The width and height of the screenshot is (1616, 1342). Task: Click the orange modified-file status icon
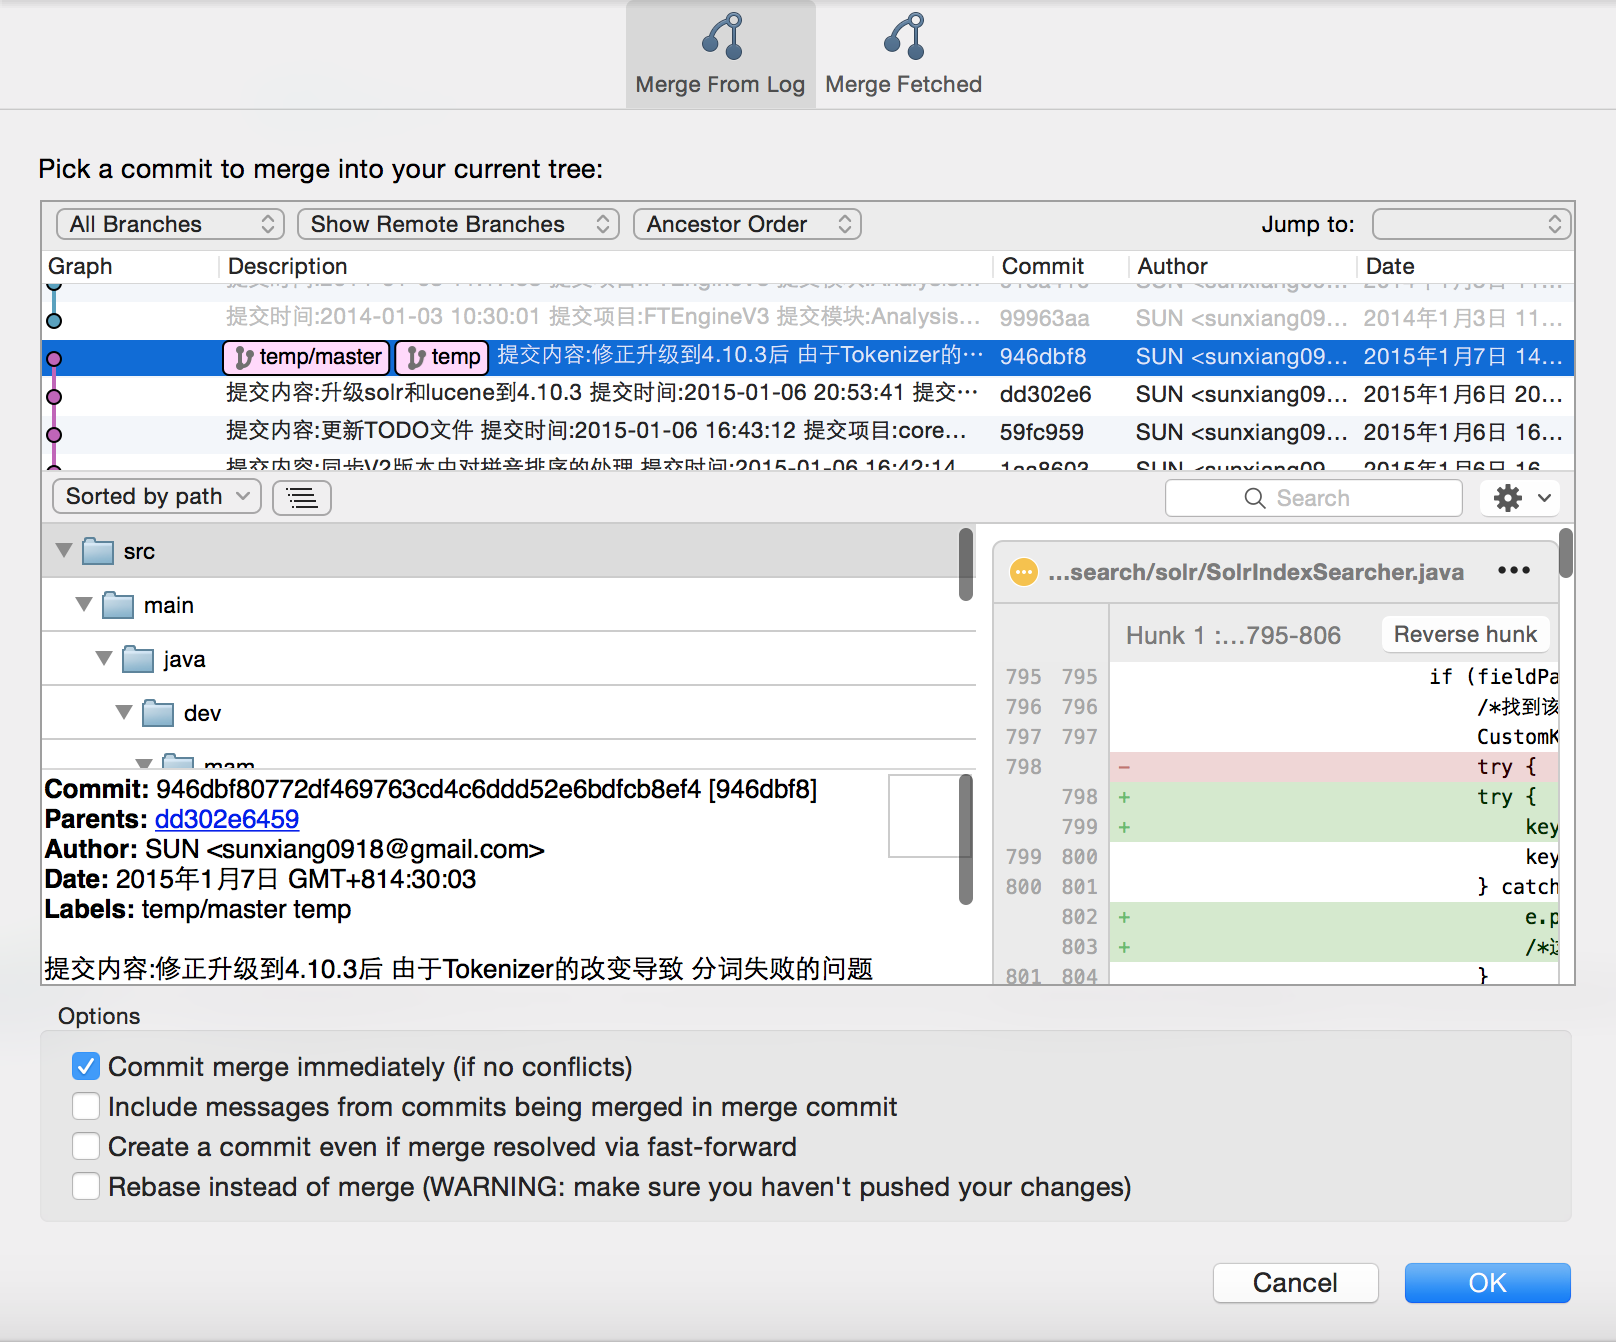pos(1023,572)
